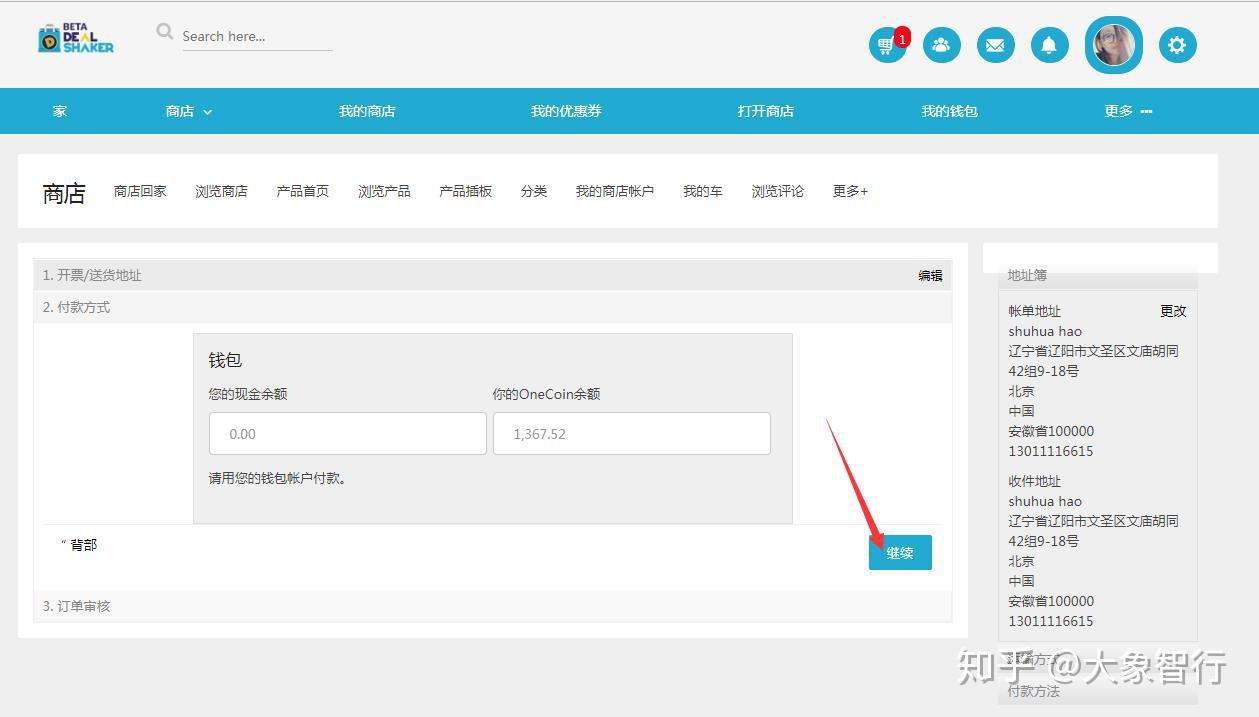Switch to 我的优惠券 section
1259x717 pixels.
coord(565,111)
